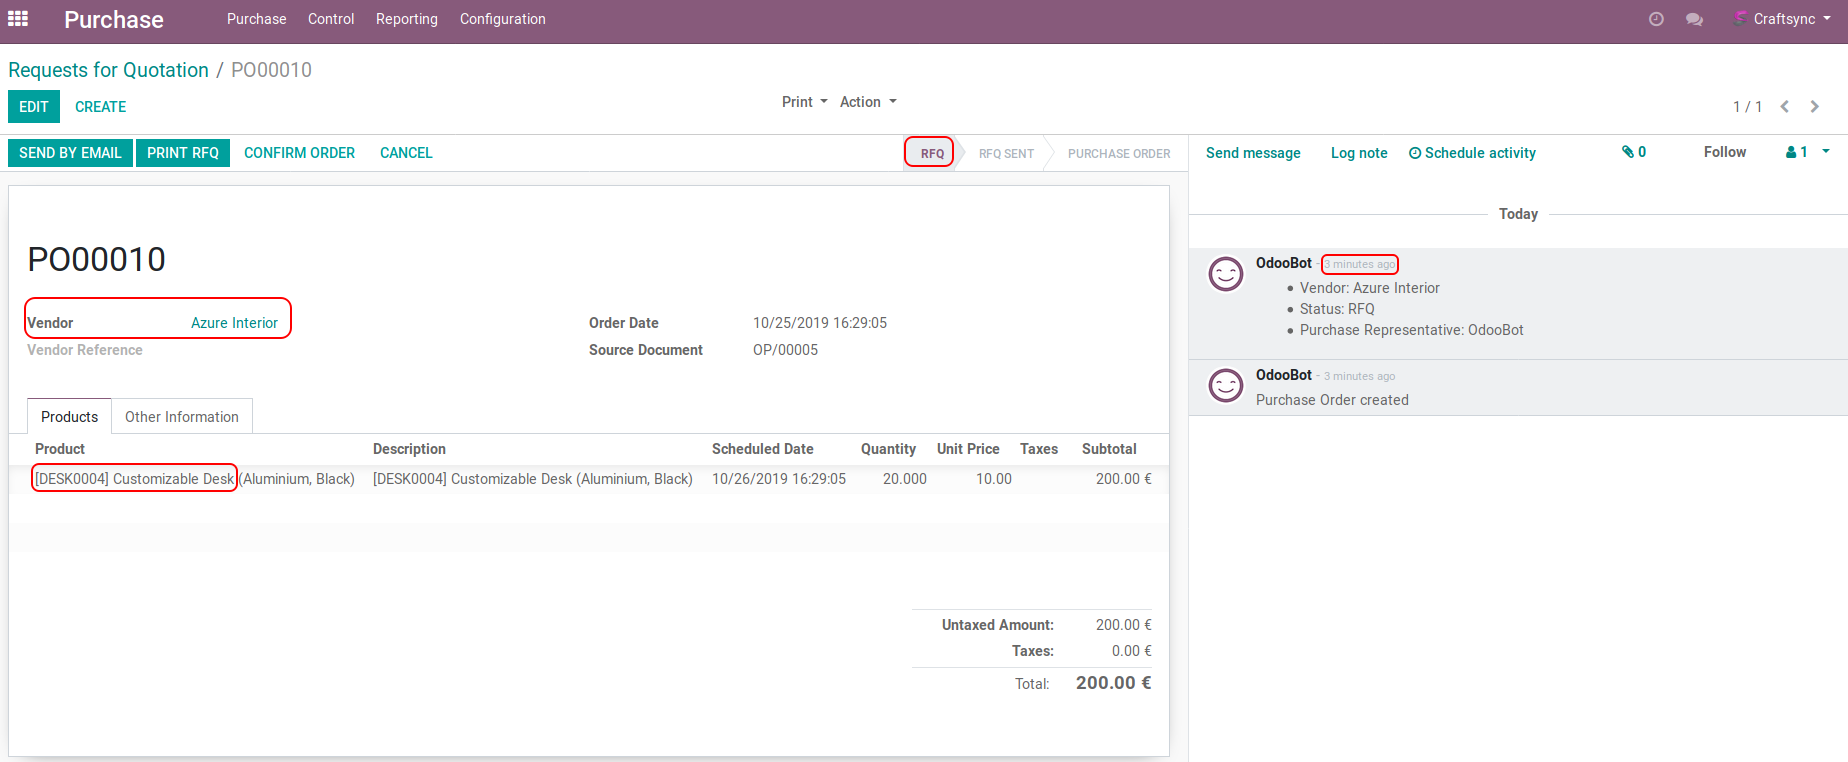The width and height of the screenshot is (1848, 762).
Task: Click the Confirm Order button
Action: pos(299,153)
